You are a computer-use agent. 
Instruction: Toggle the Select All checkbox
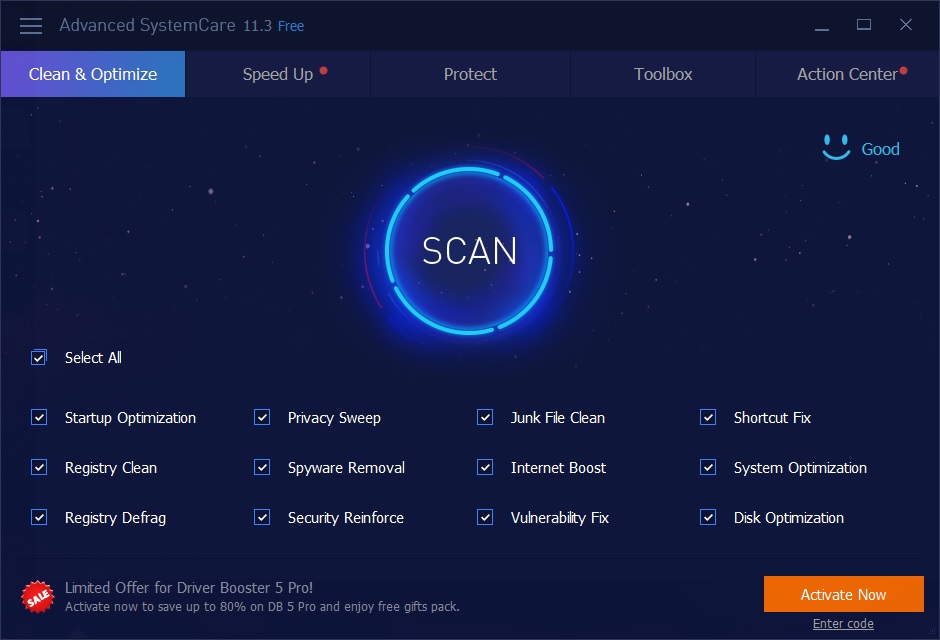[x=38, y=358]
